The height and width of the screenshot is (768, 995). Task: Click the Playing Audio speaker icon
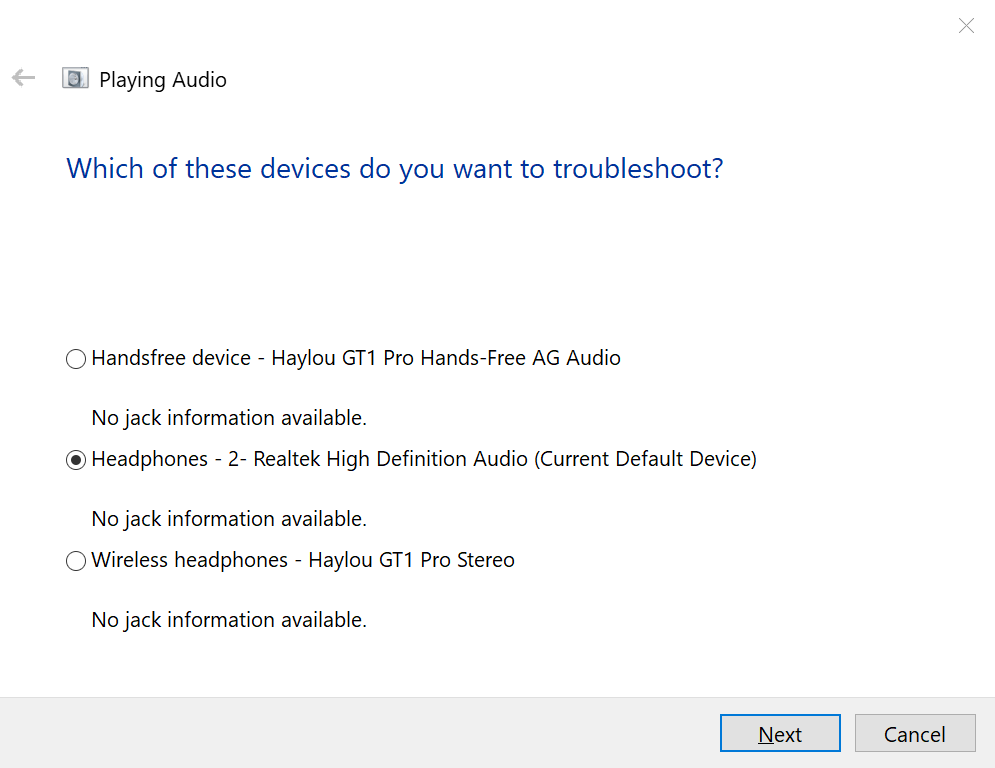(75, 77)
